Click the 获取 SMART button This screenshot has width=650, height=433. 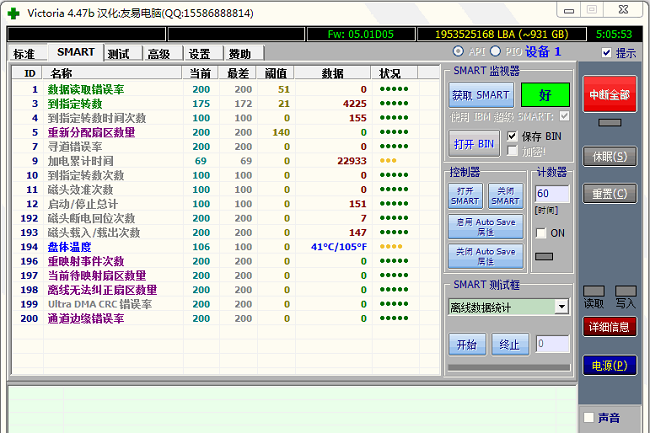pos(481,95)
